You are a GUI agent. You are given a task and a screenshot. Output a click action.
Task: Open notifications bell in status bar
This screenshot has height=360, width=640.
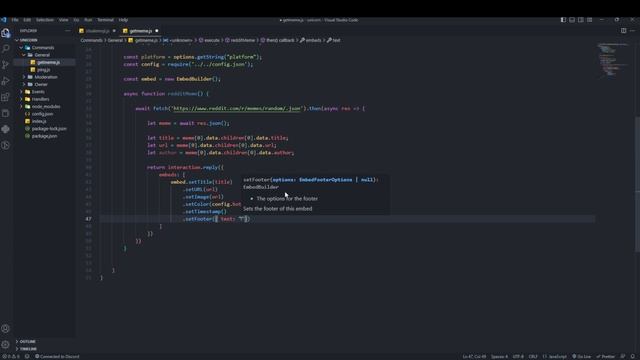[633, 356]
